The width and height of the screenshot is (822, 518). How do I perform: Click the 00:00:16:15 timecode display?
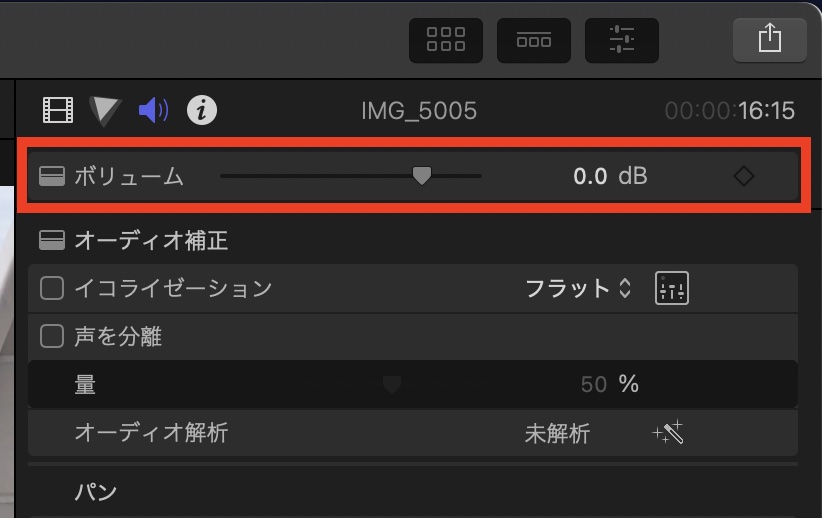(729, 110)
